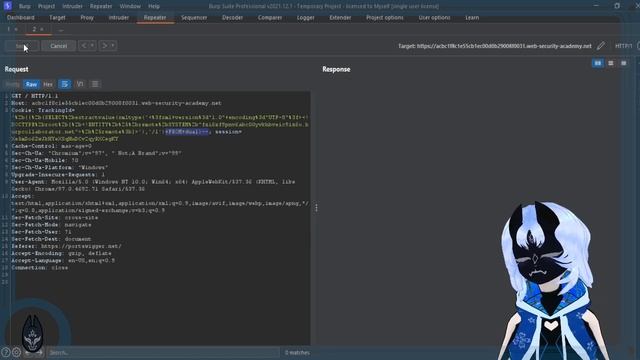Open the Learn tab
This screenshot has height=360, width=640.
(472, 18)
